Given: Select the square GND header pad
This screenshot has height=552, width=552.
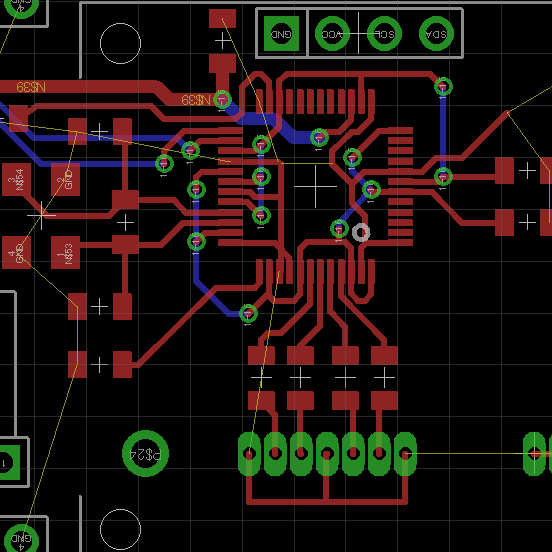Looking at the screenshot, I should tap(281, 34).
